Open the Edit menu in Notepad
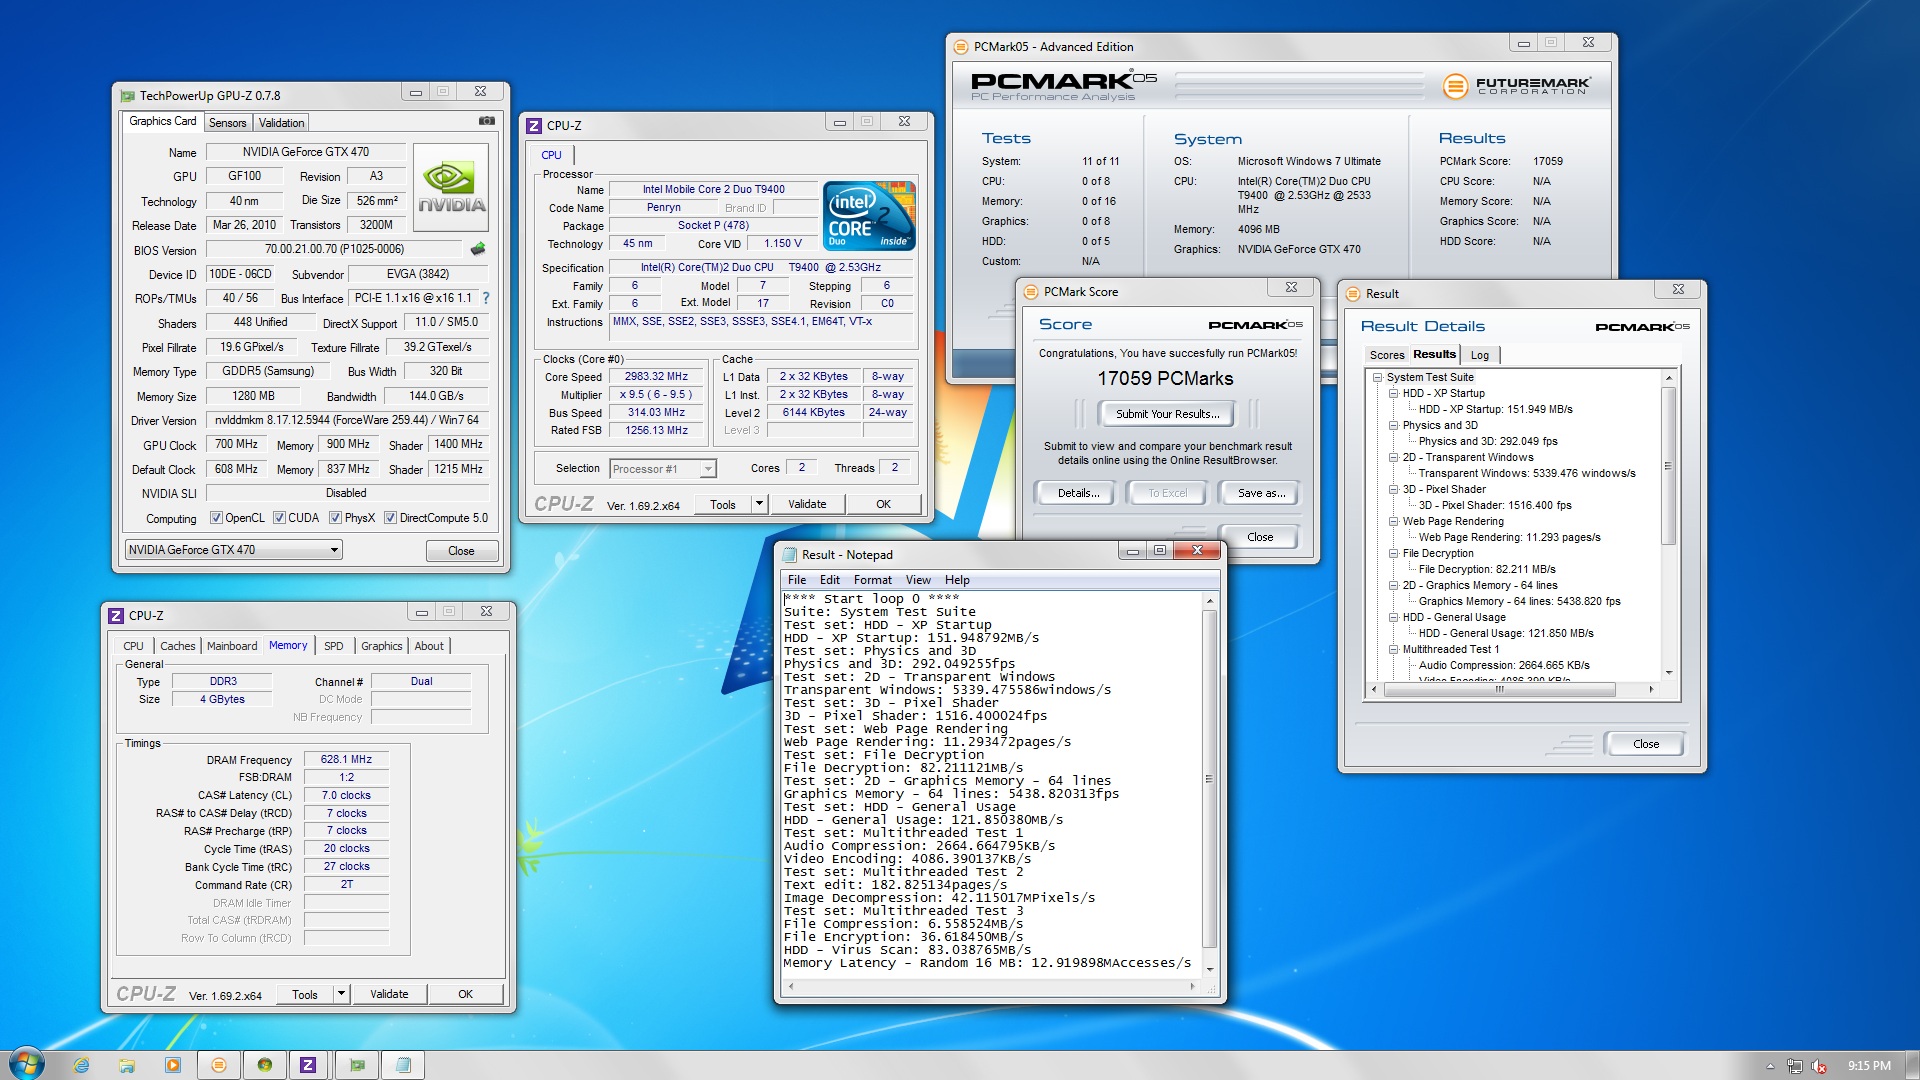The image size is (1920, 1080). (x=830, y=580)
